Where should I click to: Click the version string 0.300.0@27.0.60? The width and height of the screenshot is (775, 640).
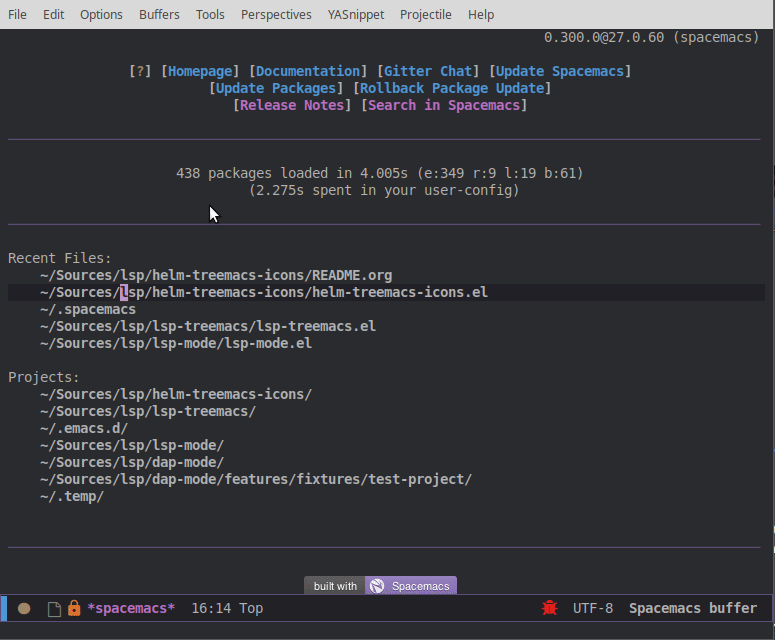[x=604, y=38]
